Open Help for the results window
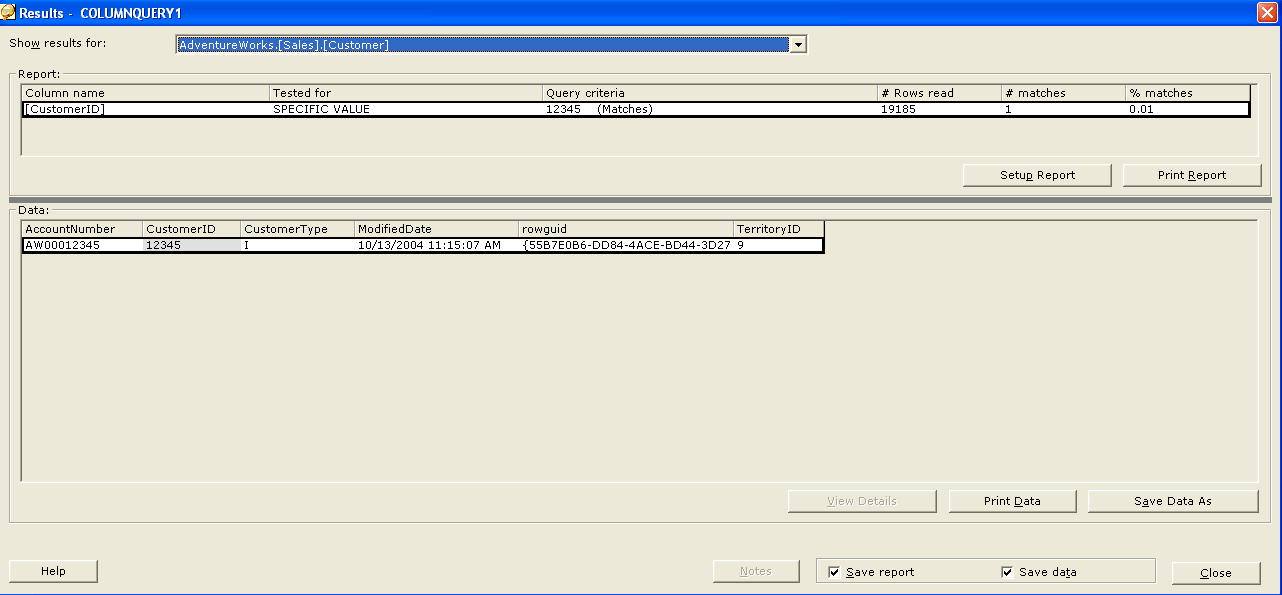 tap(53, 571)
